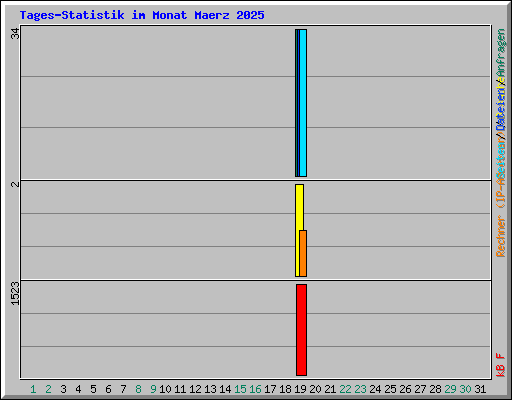512x400 pixels.
Task: Click the y-axis value 2
Action: 15,184
